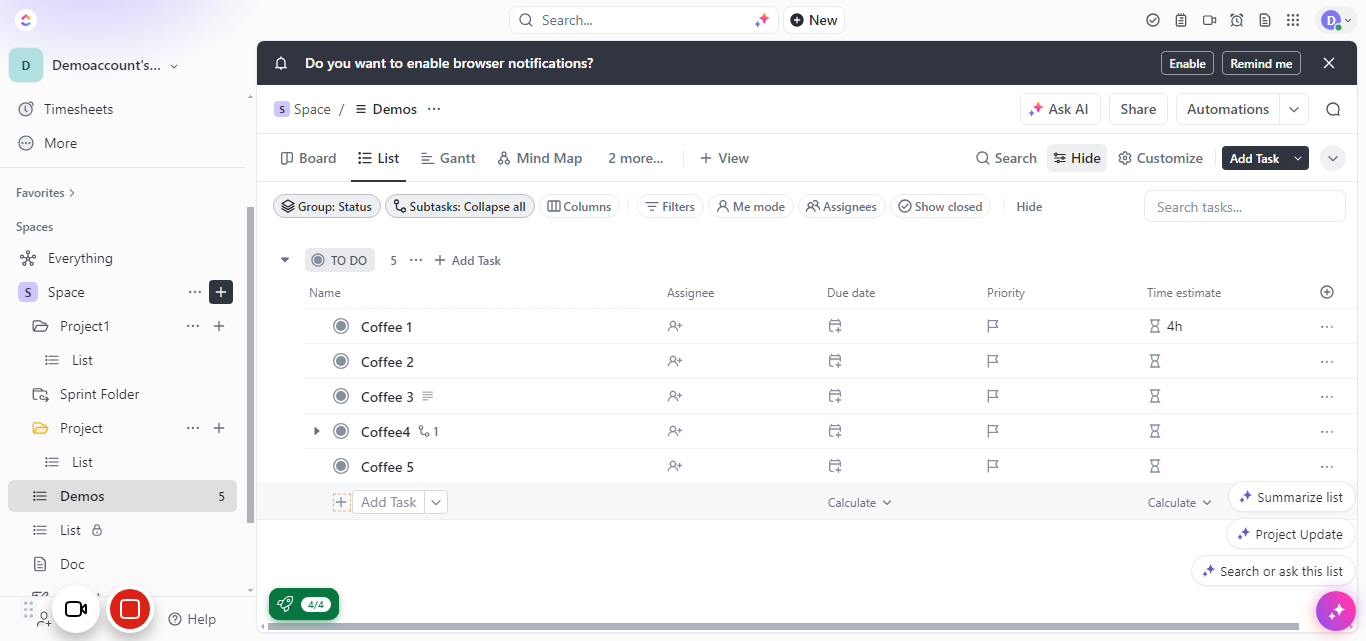Open the top bar clock reminder icon
The height and width of the screenshot is (641, 1366).
tap(1237, 20)
